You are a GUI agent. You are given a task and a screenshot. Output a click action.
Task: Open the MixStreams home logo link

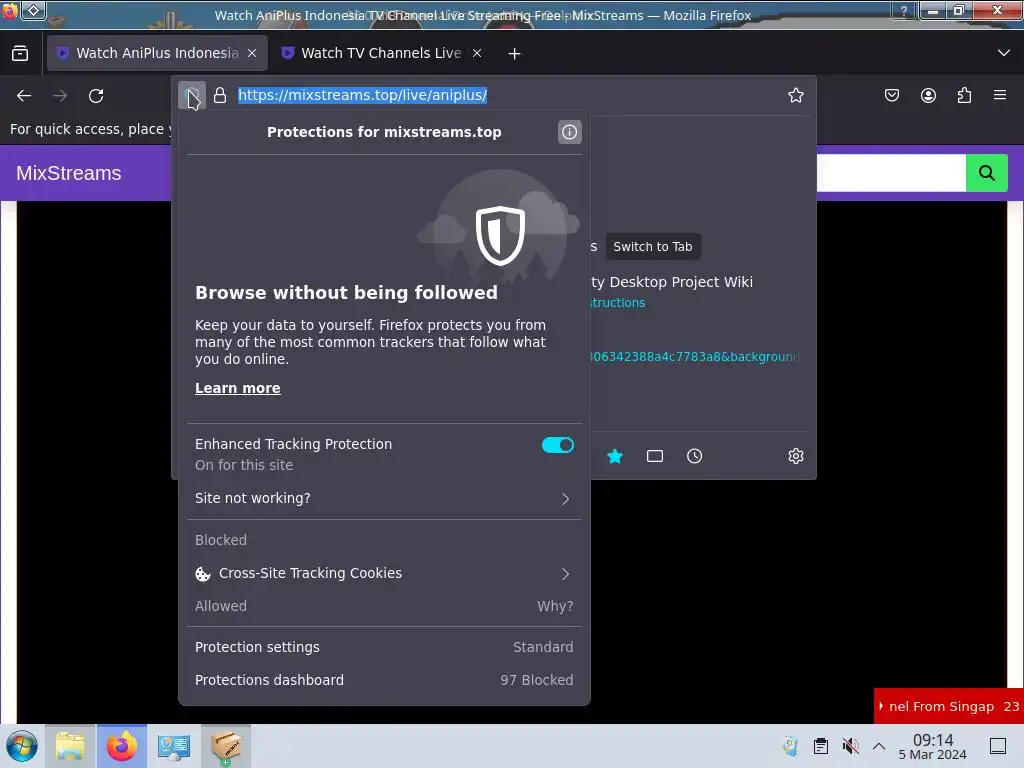pos(69,173)
